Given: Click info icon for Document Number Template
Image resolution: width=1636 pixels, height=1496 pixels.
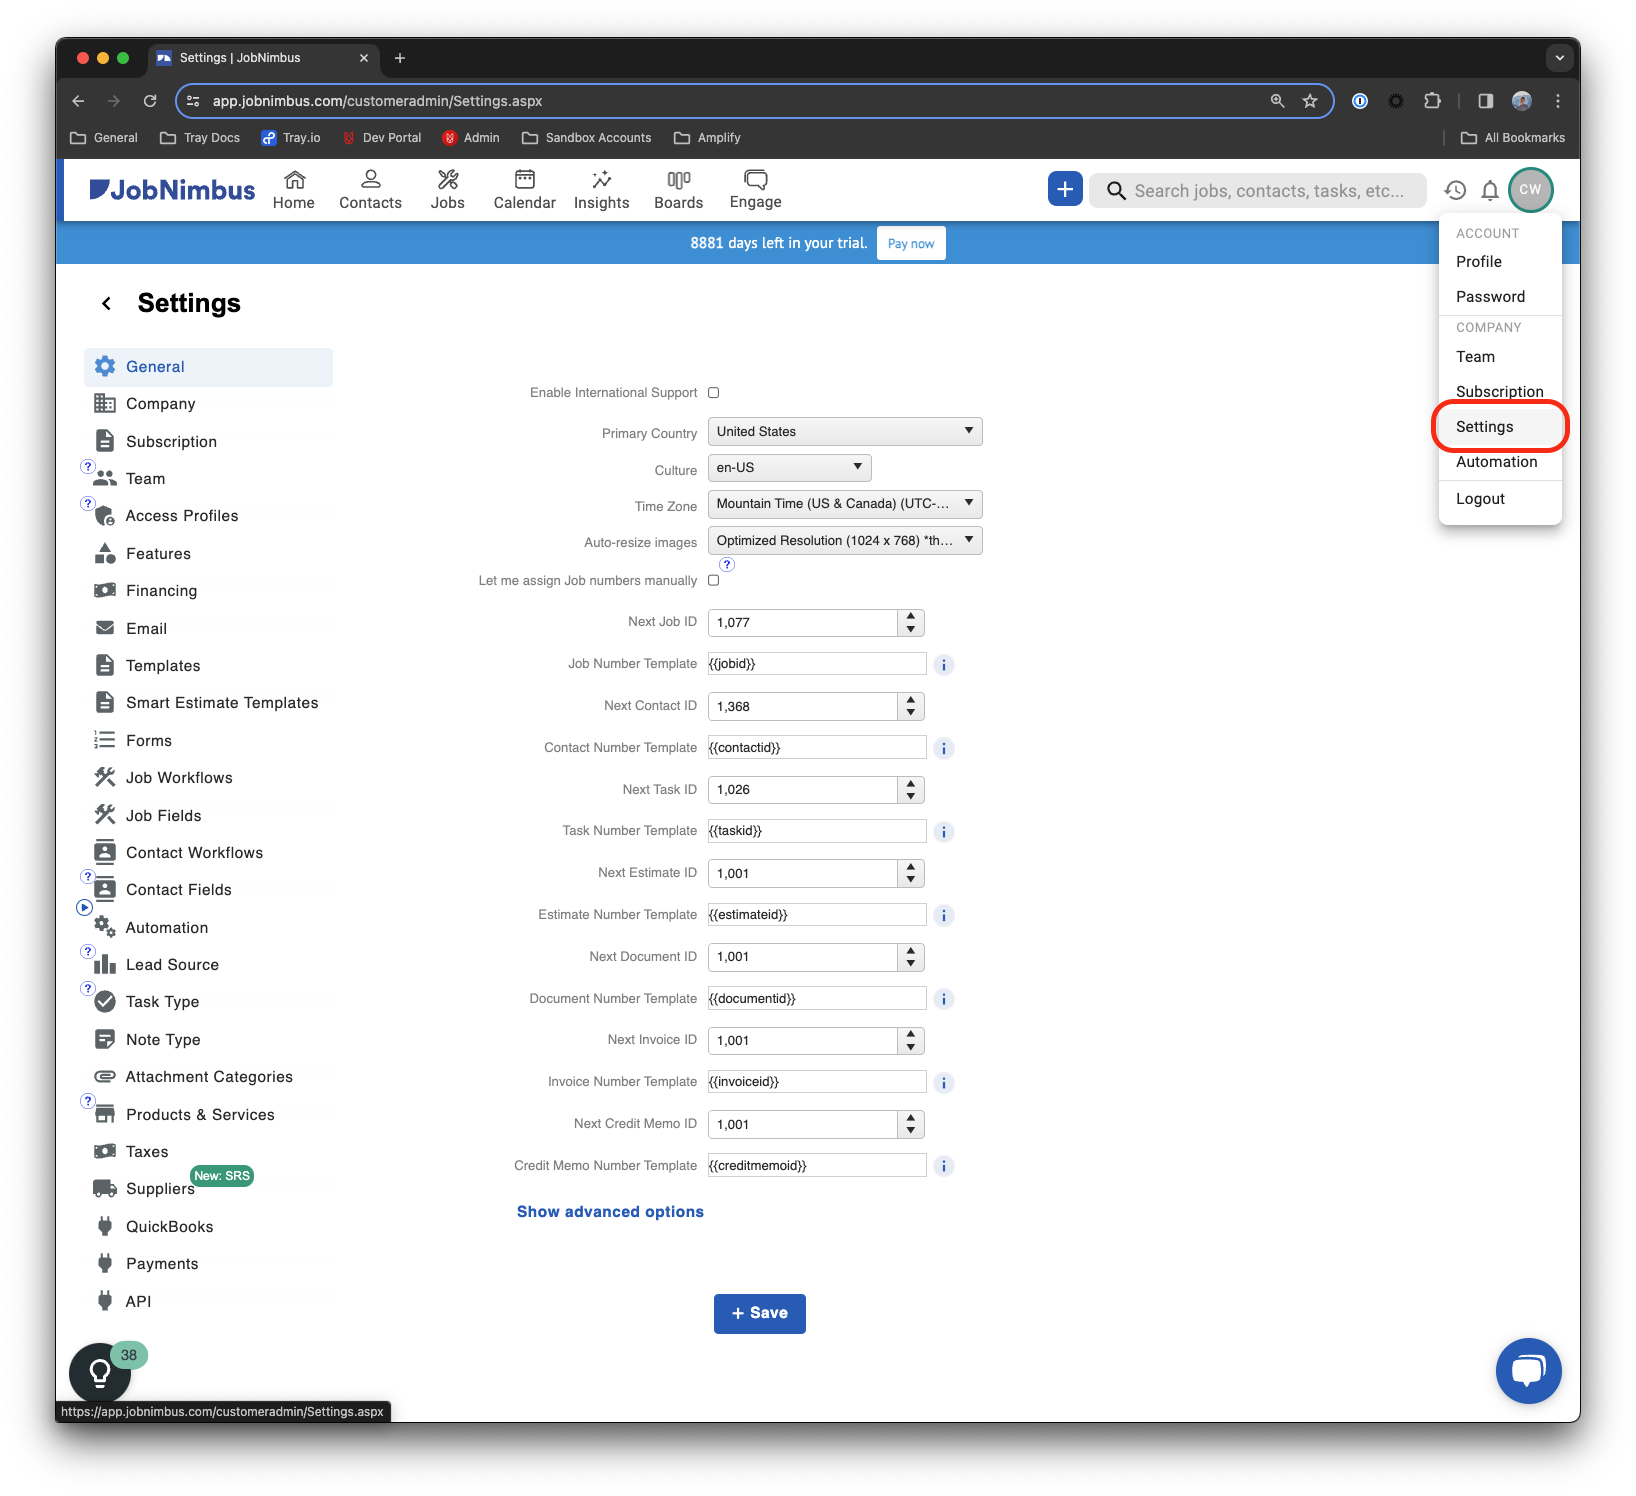Looking at the screenshot, I should click(x=943, y=999).
